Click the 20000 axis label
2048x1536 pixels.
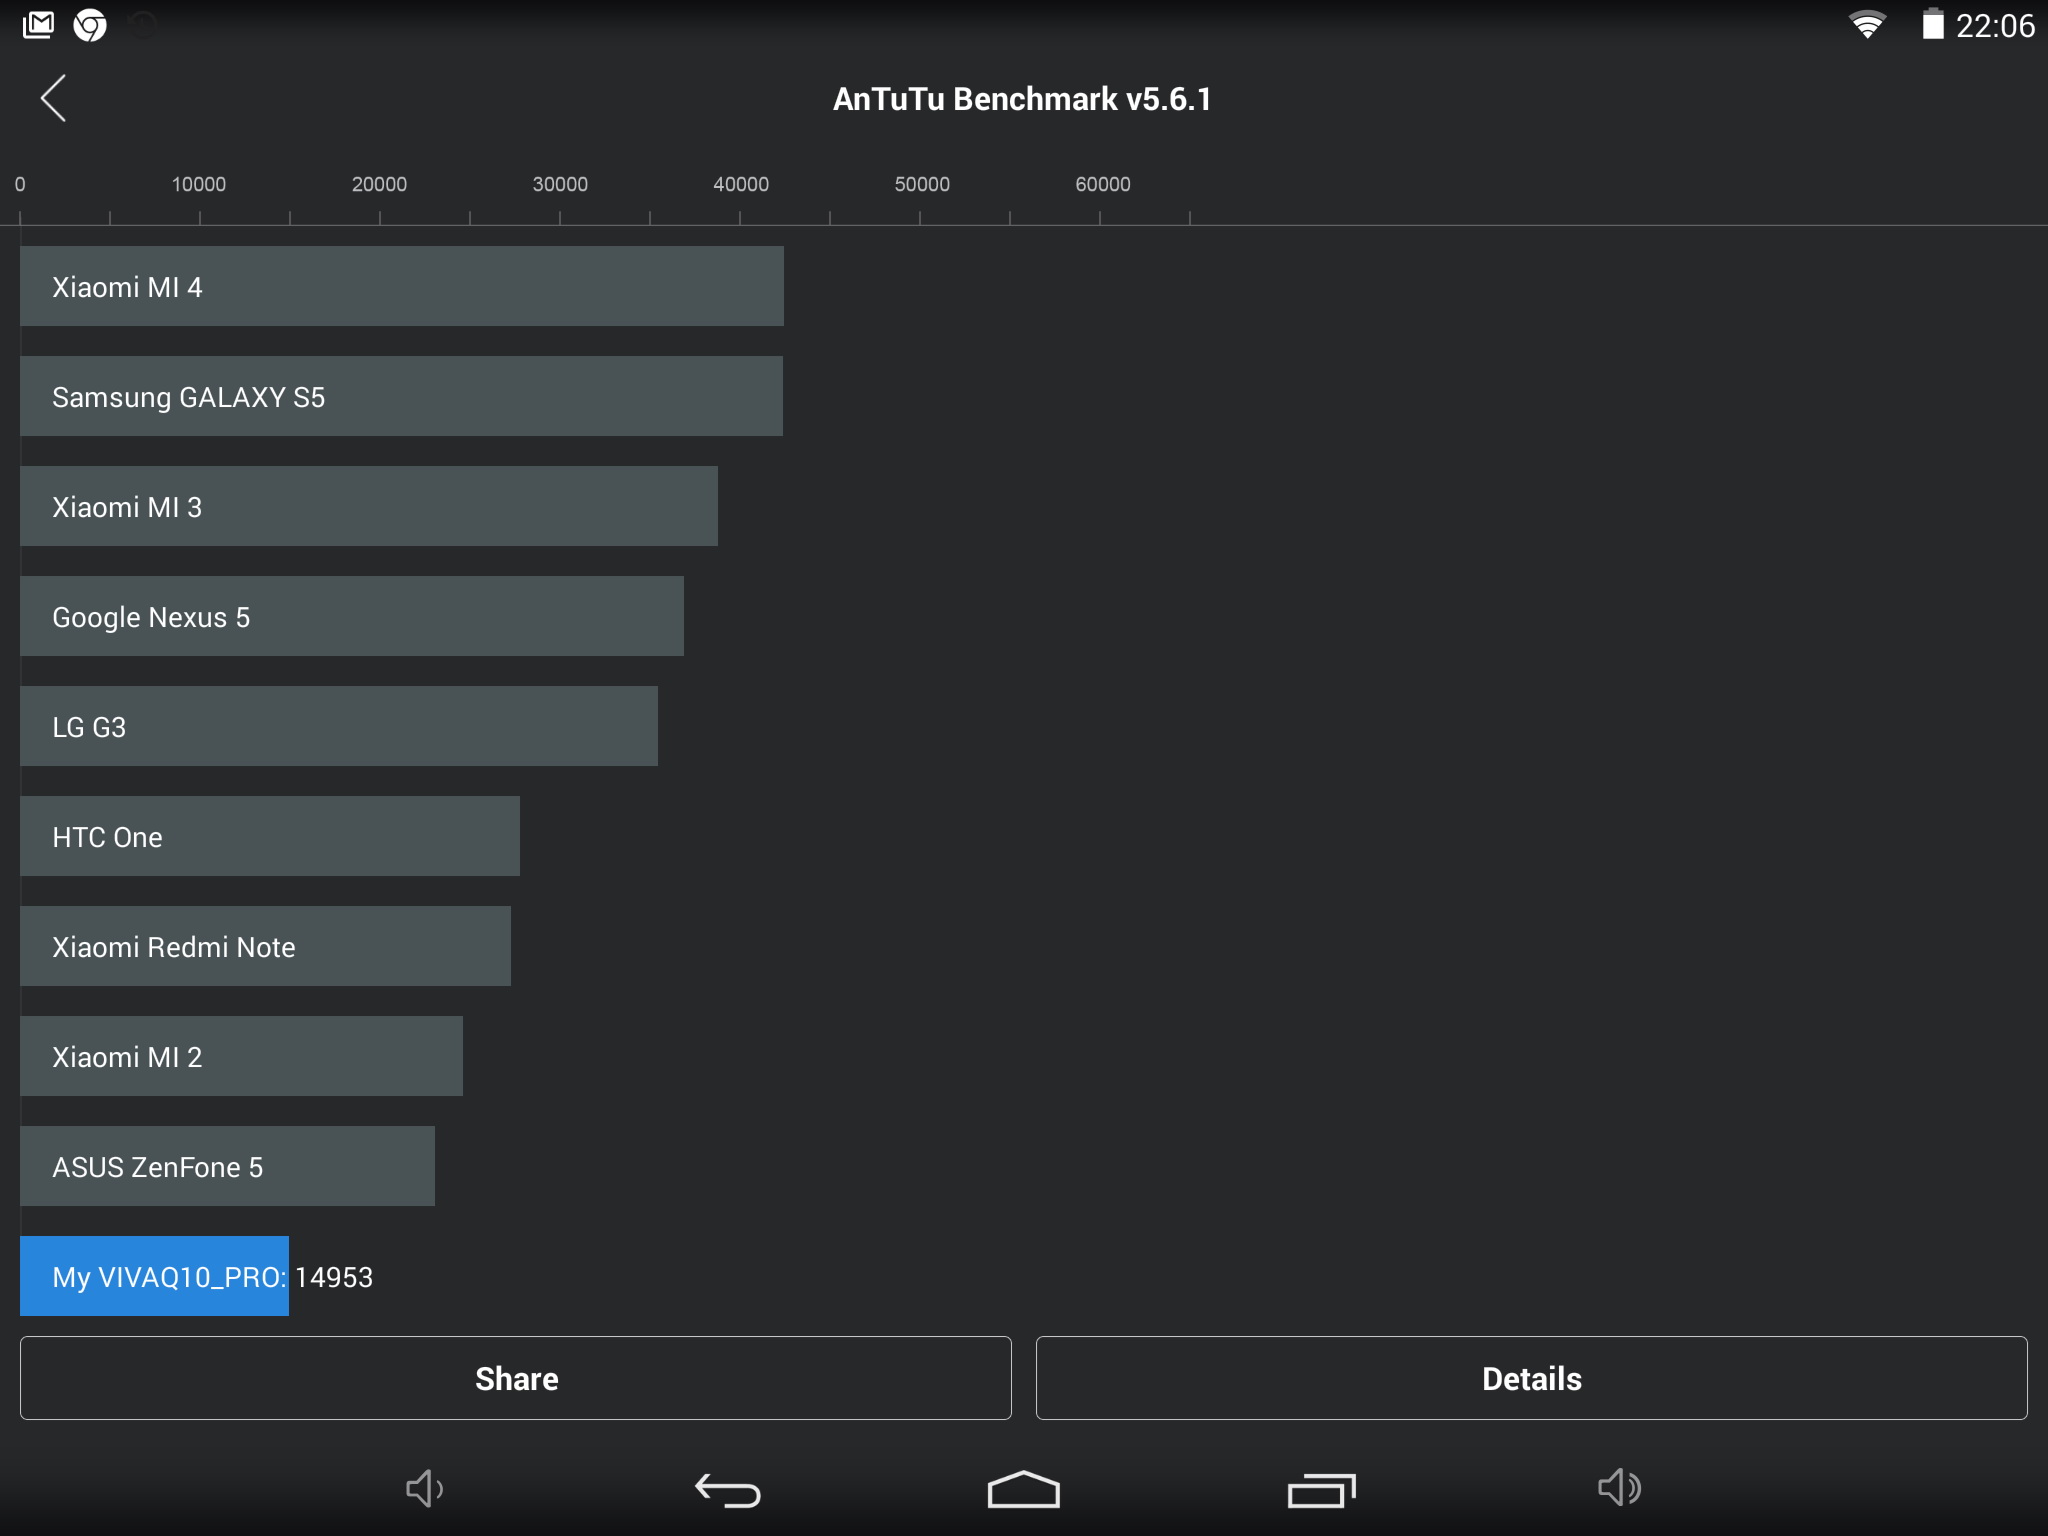coord(379,184)
